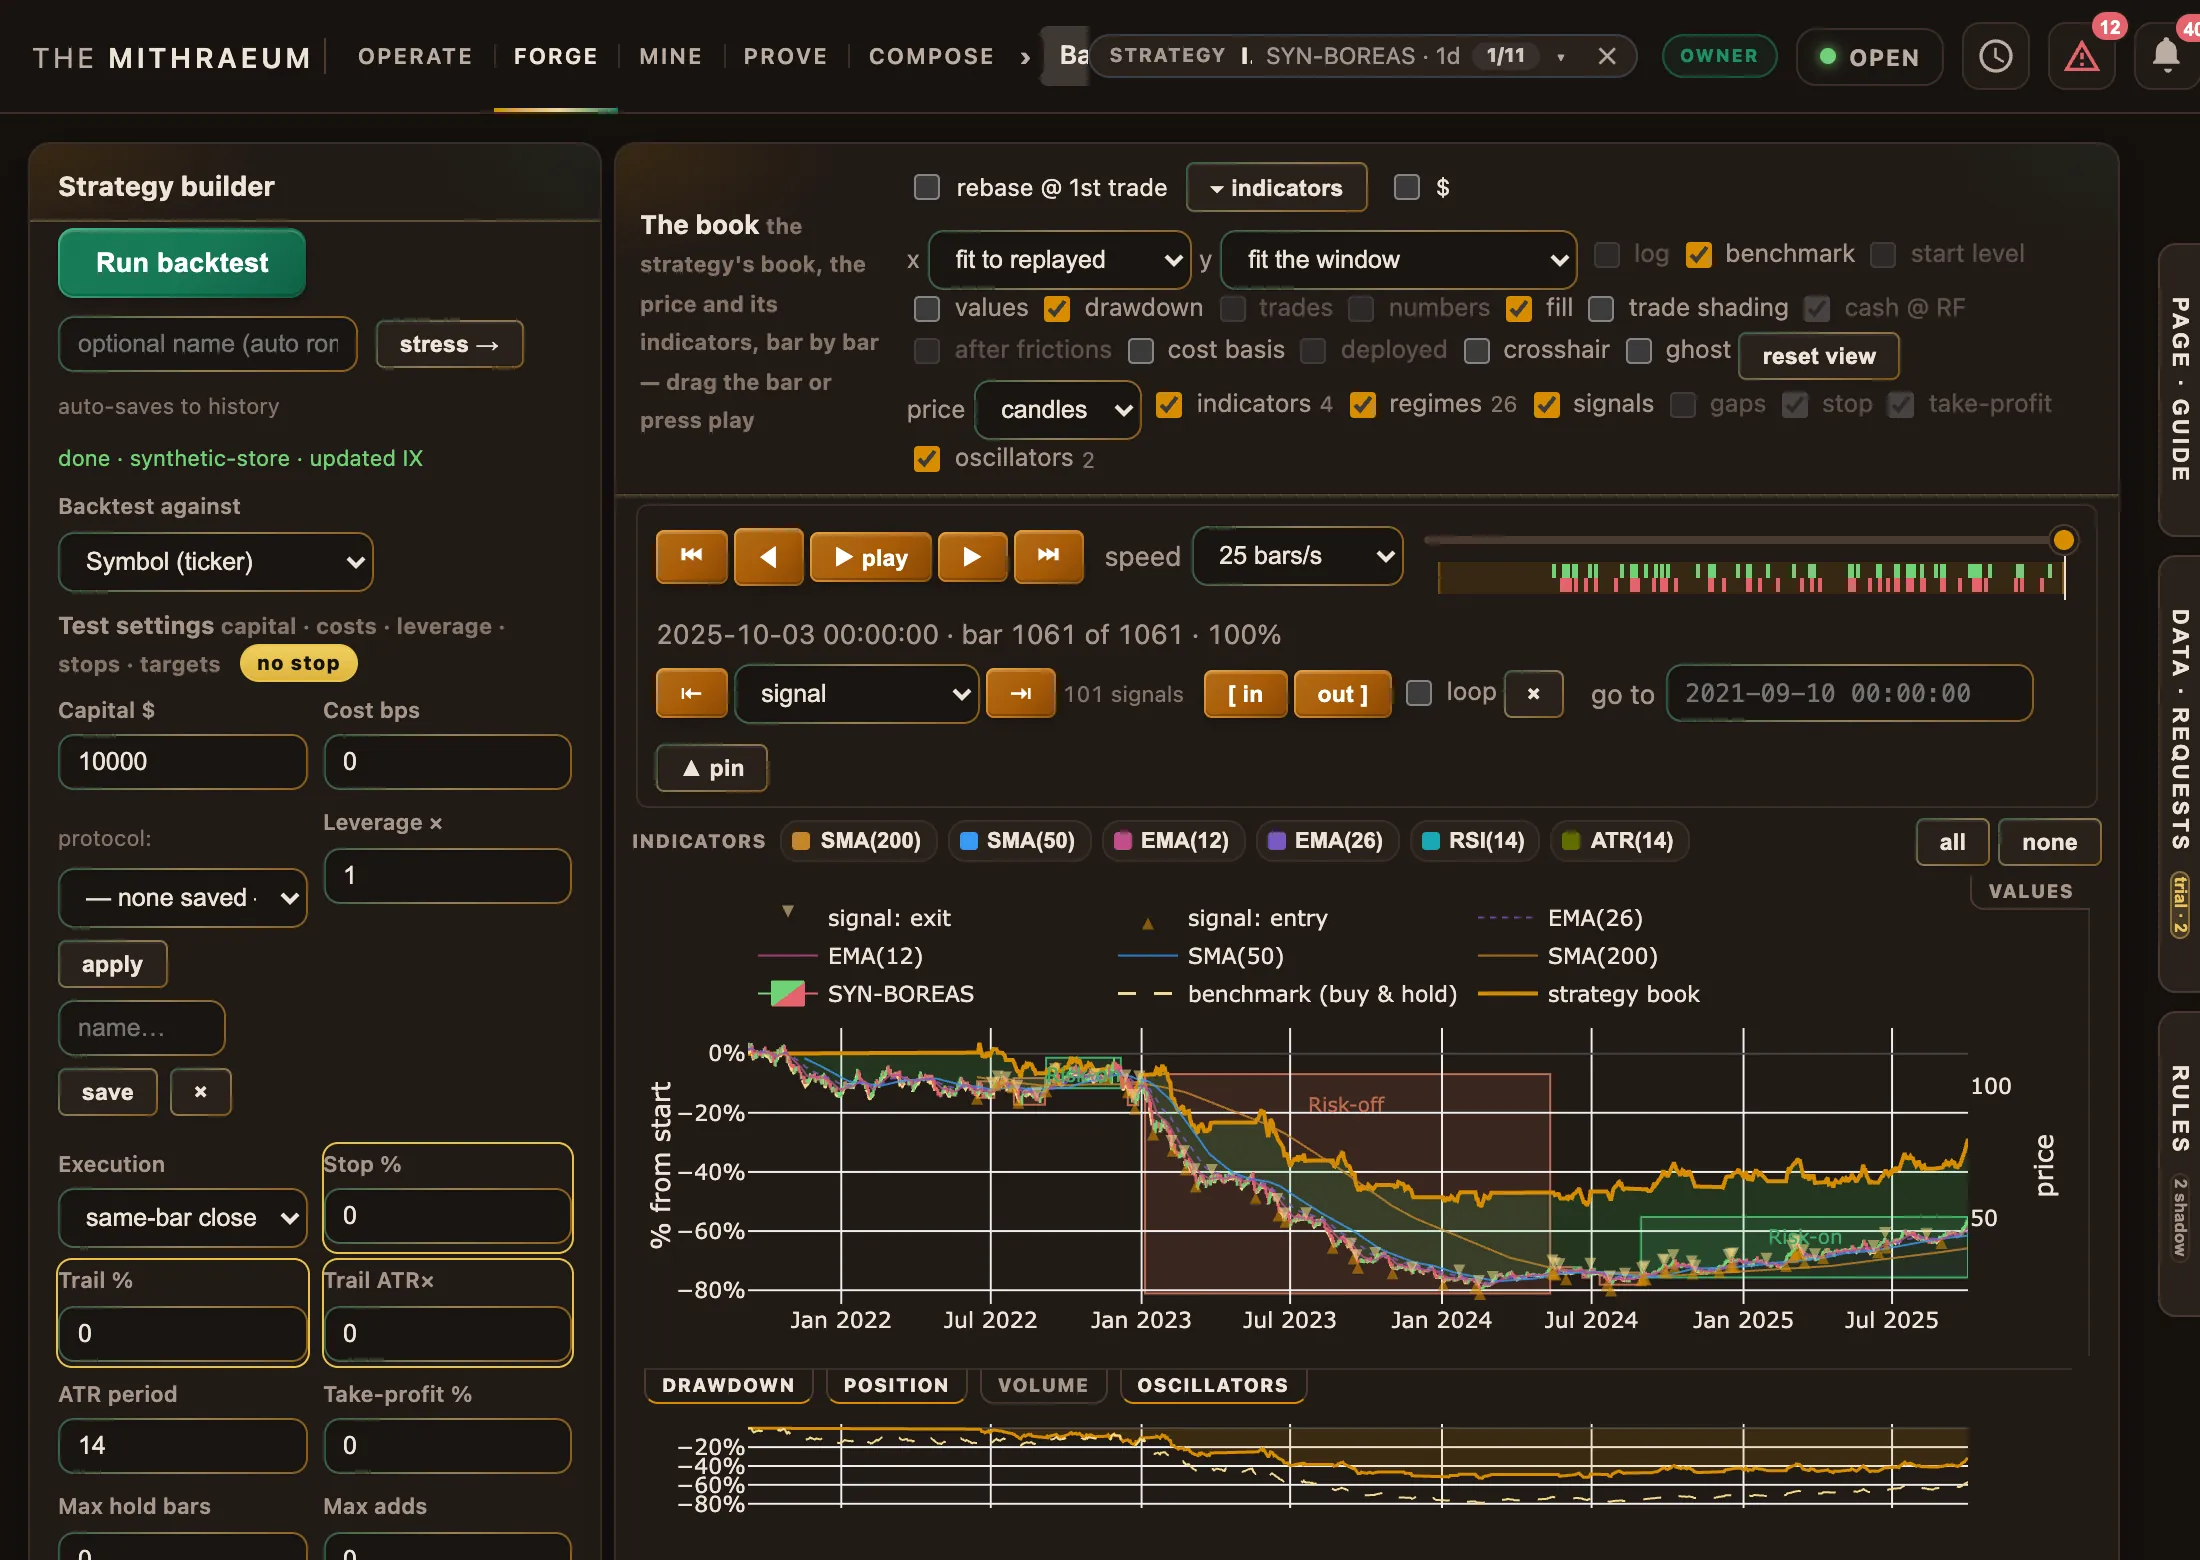Close the SYN-BOREAS strategy chip
2200x1560 pixels.
[1607, 56]
